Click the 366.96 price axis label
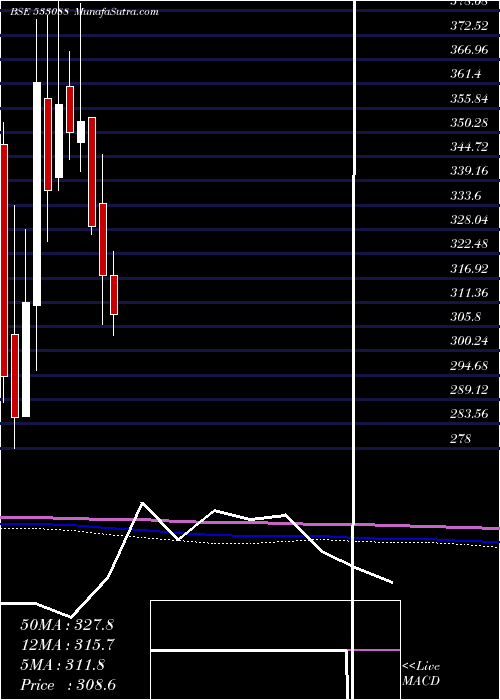 (469, 50)
